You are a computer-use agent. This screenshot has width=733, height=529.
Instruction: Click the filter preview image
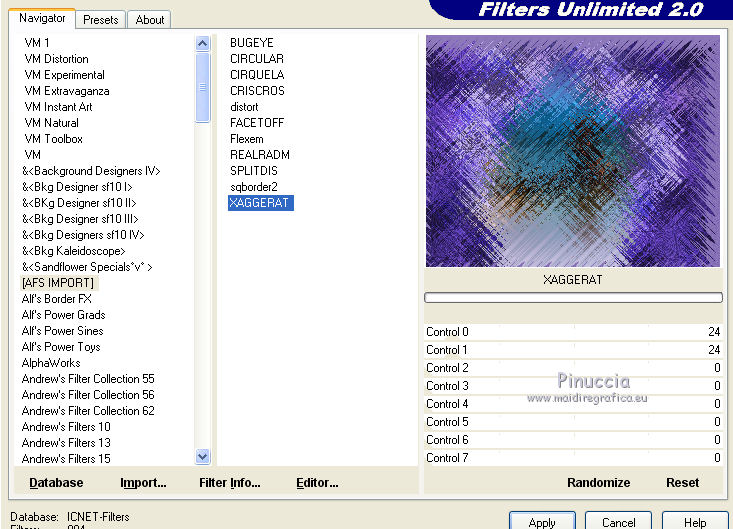click(573, 151)
